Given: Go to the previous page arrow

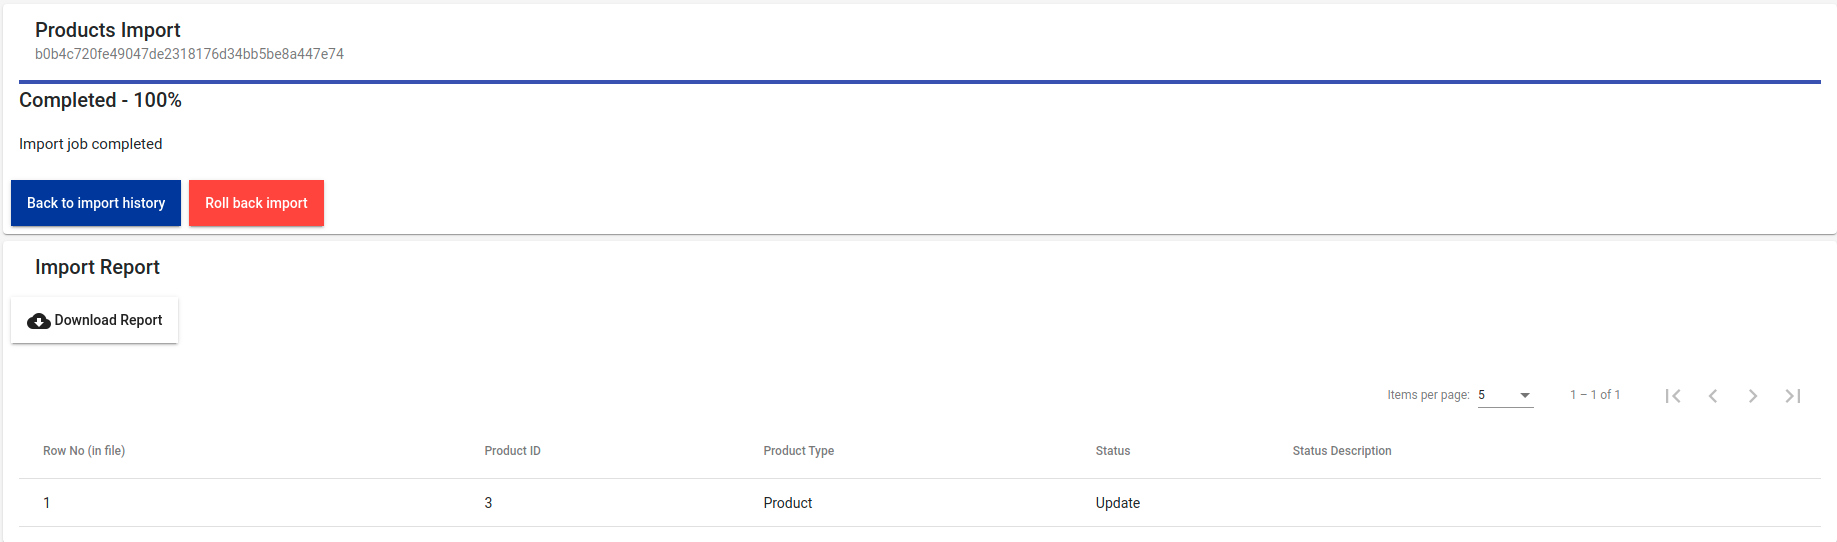Looking at the screenshot, I should [x=1713, y=396].
